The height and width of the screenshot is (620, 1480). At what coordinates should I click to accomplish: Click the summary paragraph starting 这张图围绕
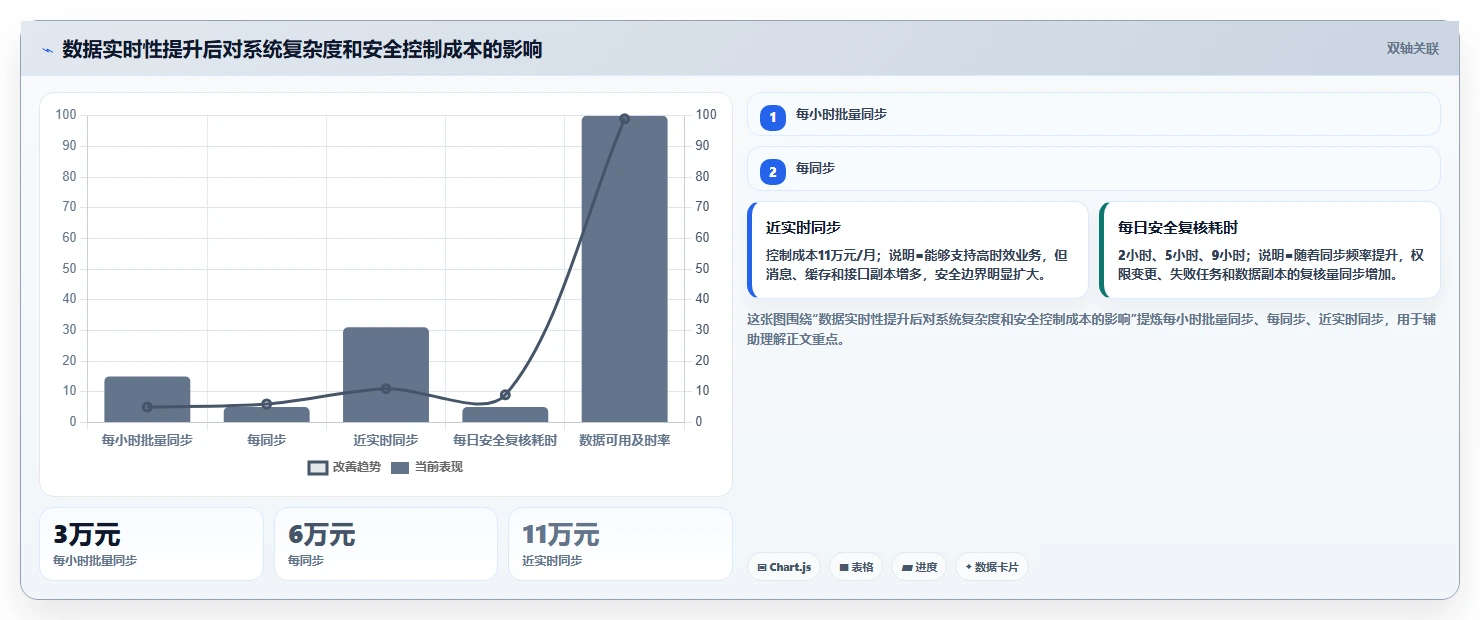click(x=1092, y=329)
